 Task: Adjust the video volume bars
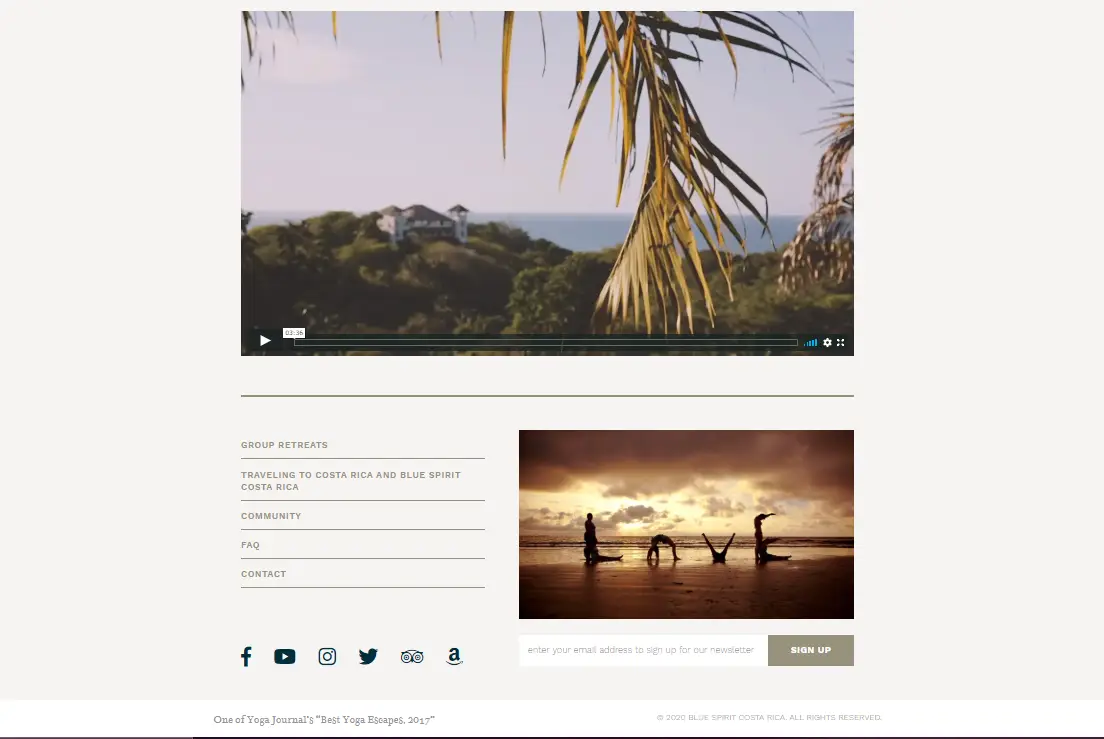tap(811, 342)
